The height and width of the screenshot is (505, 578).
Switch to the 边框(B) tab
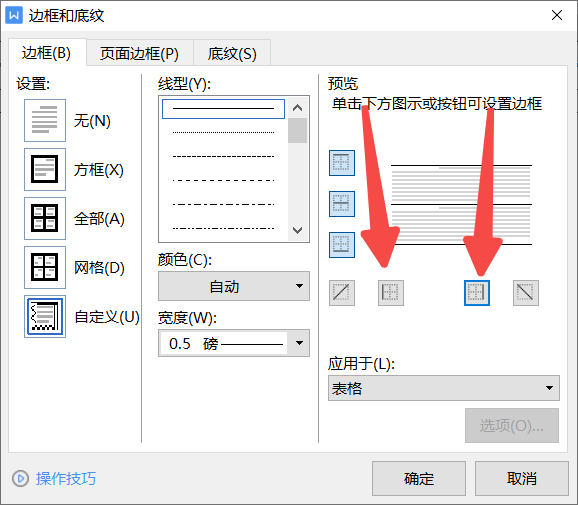[x=47, y=53]
